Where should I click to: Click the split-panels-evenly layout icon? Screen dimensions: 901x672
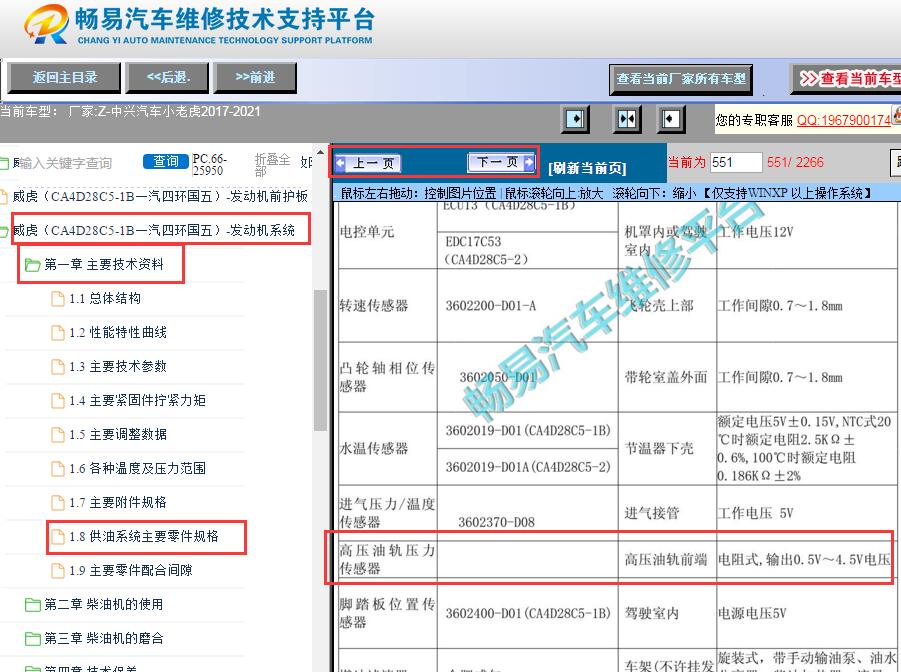627,120
